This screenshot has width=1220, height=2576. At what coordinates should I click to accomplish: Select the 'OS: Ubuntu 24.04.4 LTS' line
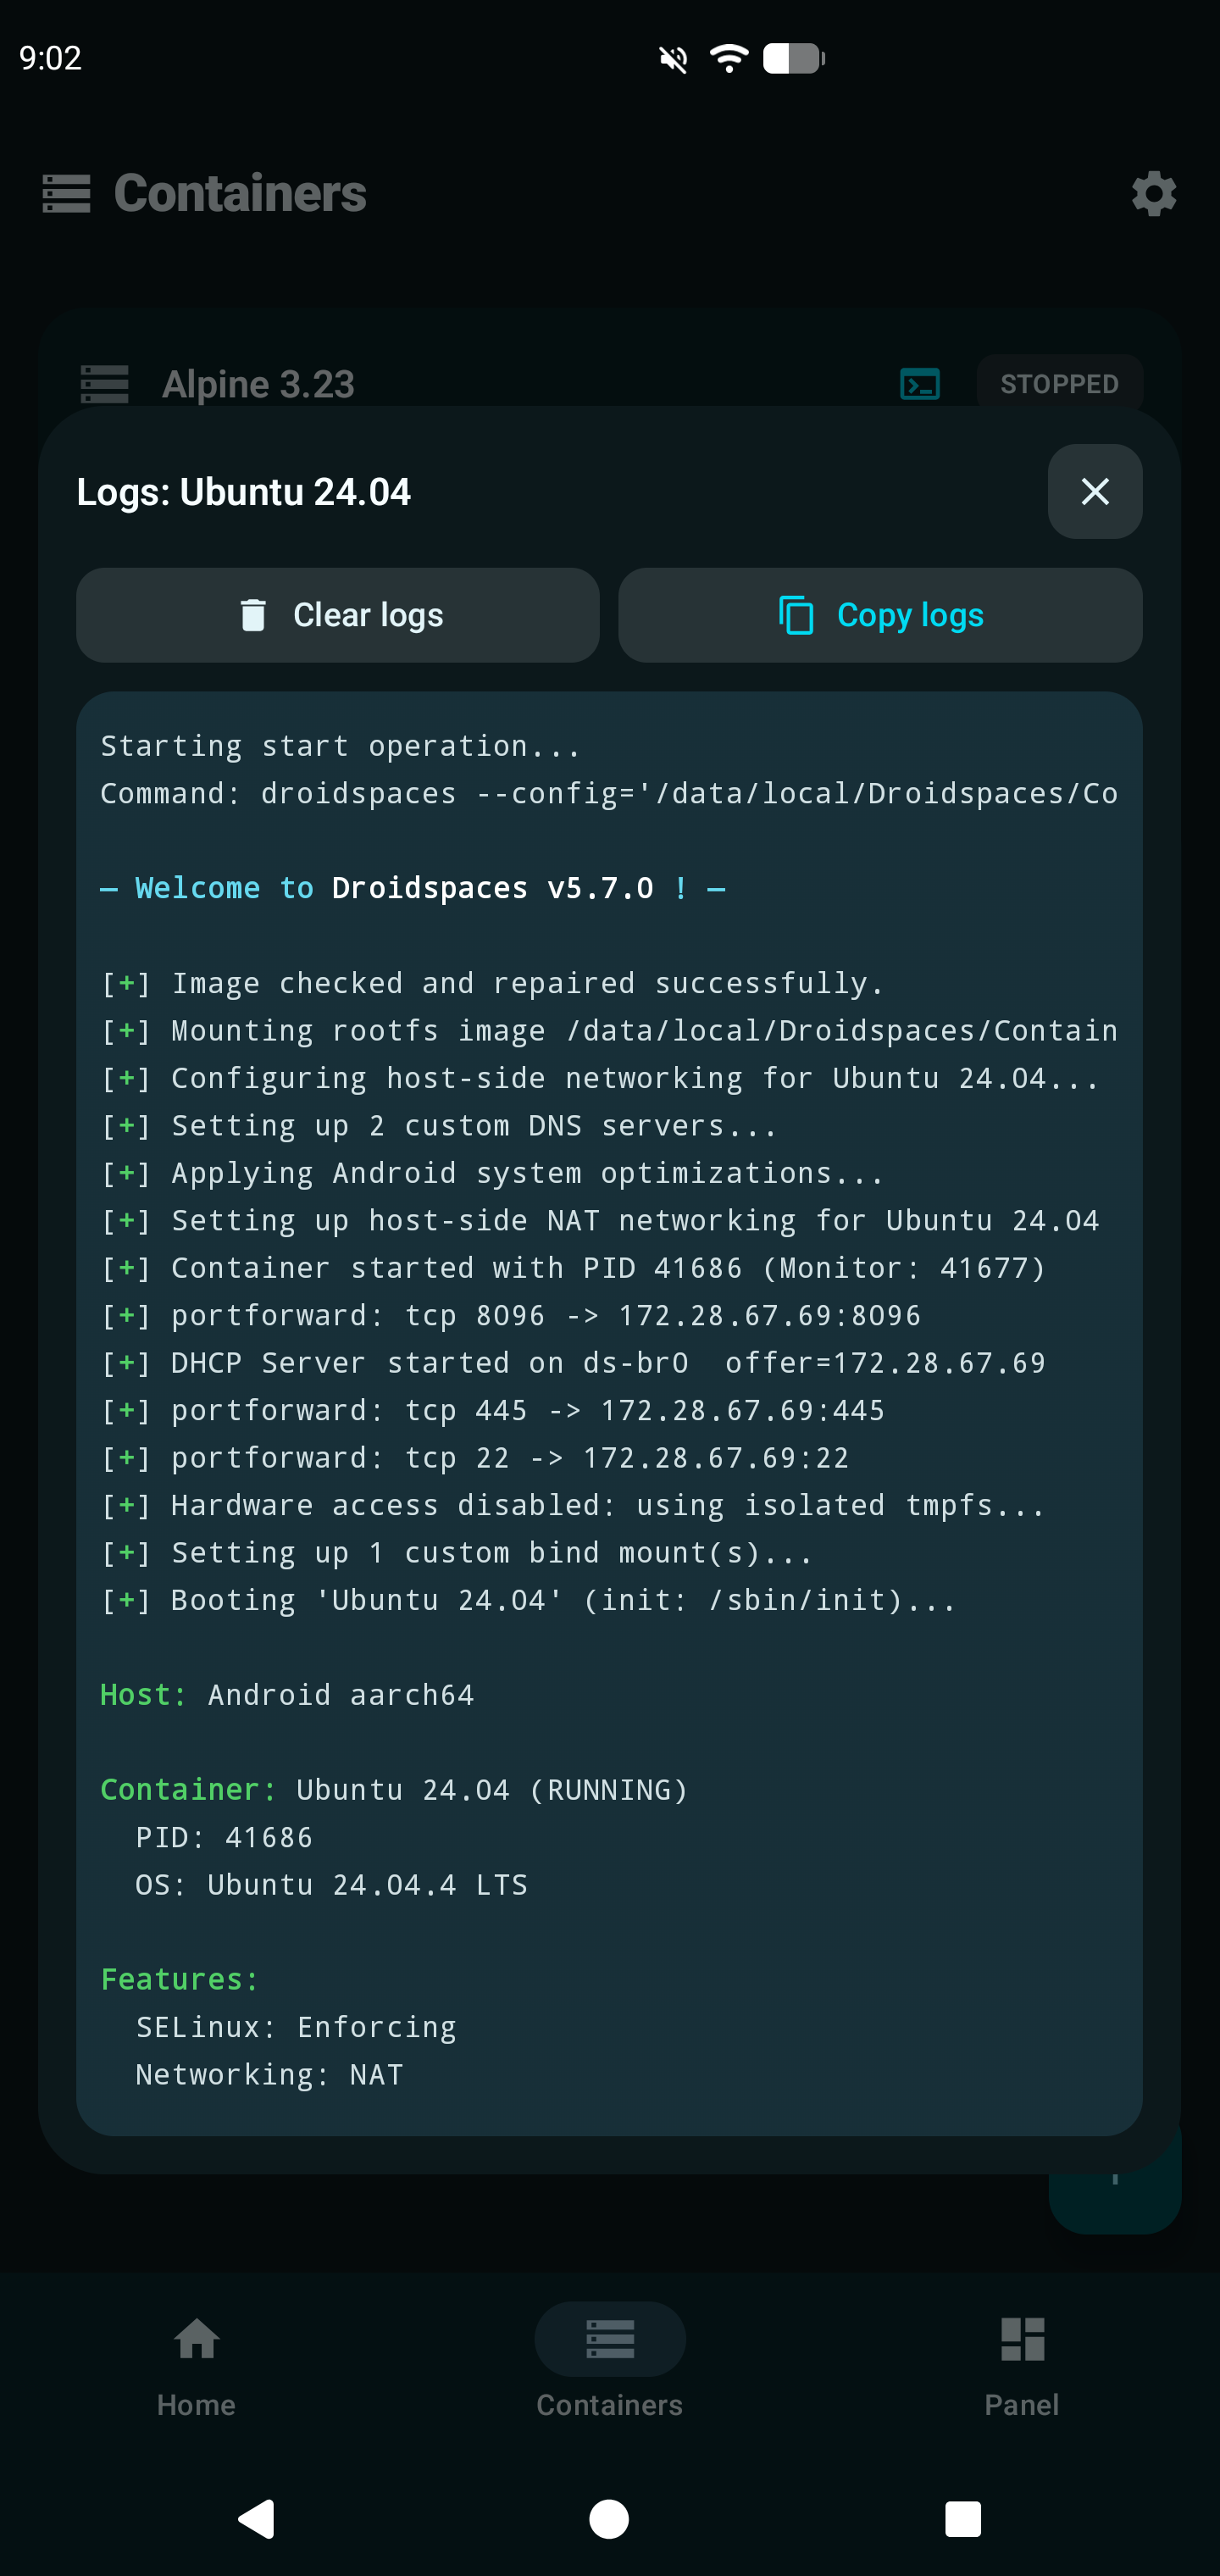click(332, 1885)
